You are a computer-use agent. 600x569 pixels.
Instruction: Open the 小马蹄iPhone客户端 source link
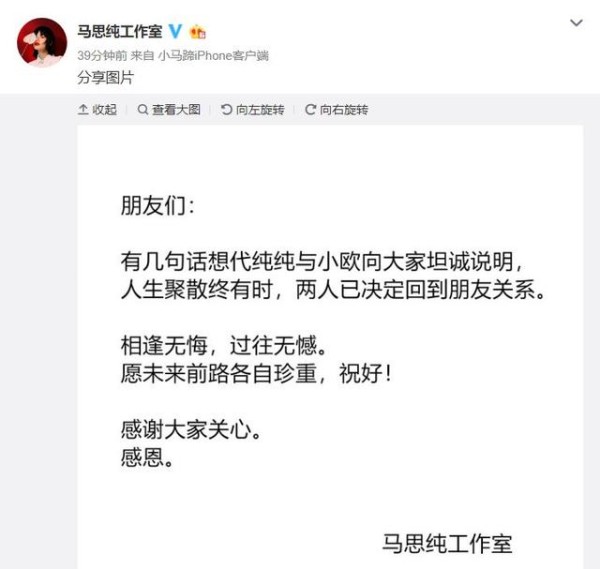click(x=214, y=56)
